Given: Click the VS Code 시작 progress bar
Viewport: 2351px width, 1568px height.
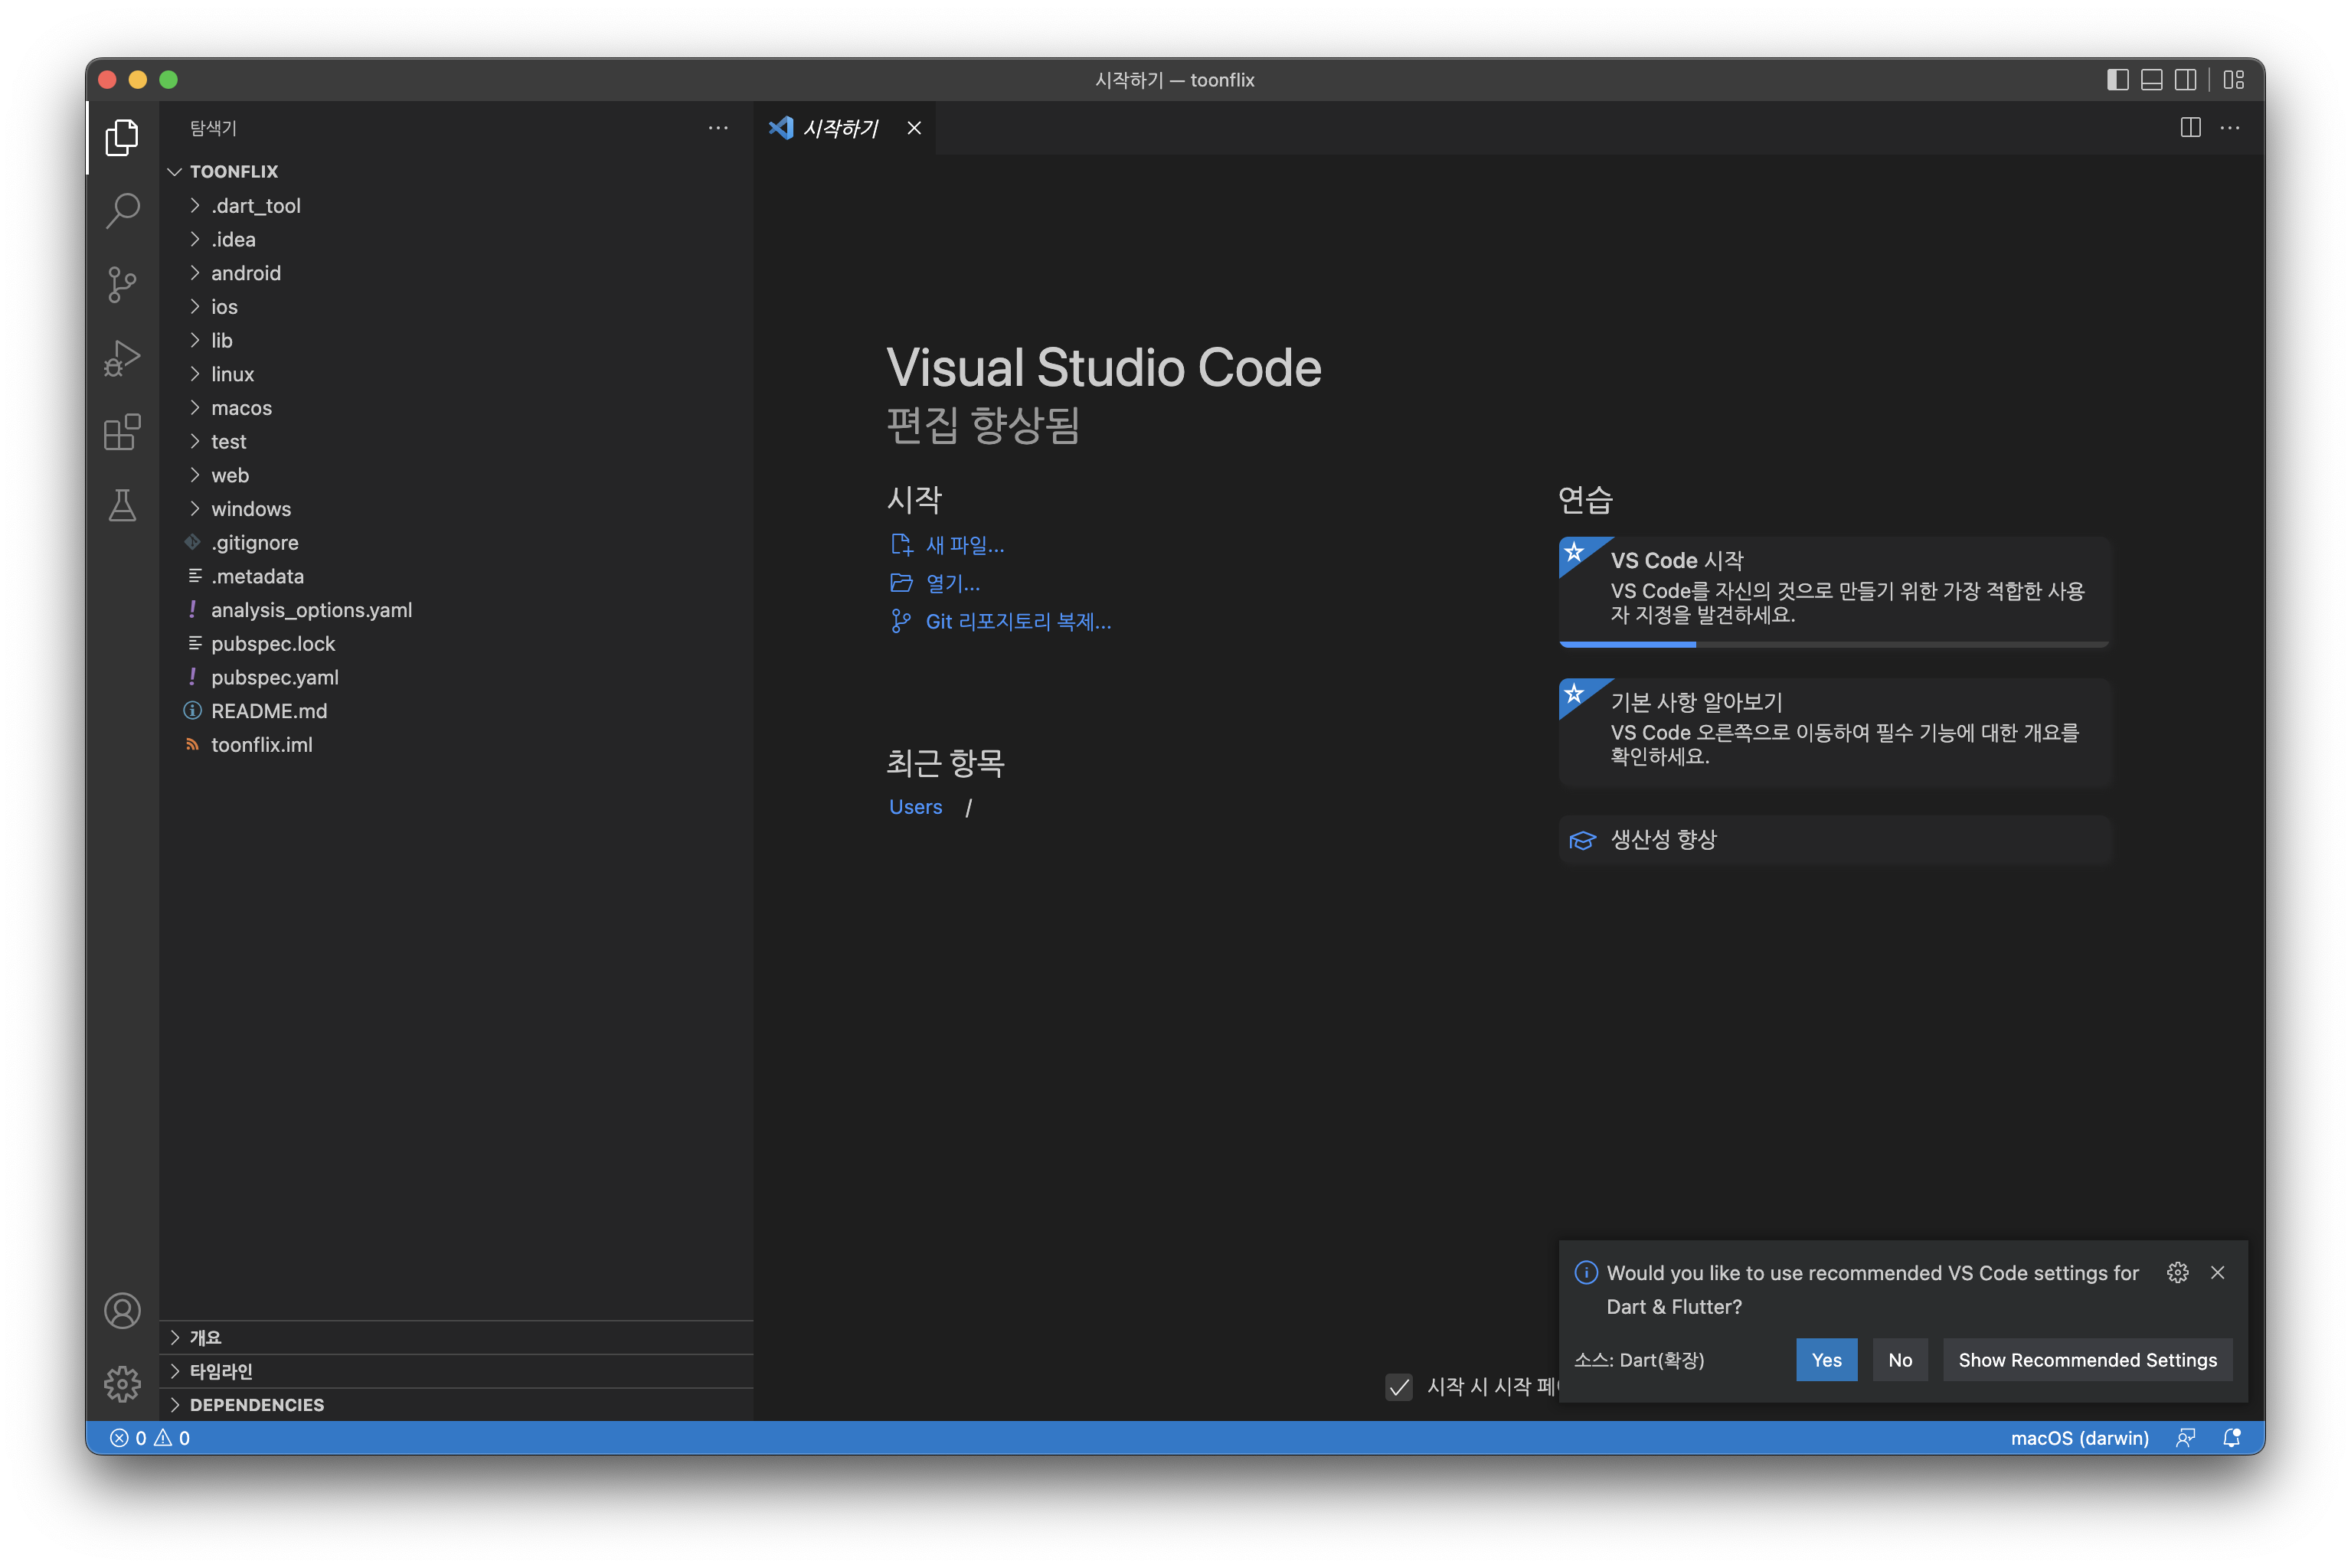Looking at the screenshot, I should pyautogui.click(x=1834, y=644).
